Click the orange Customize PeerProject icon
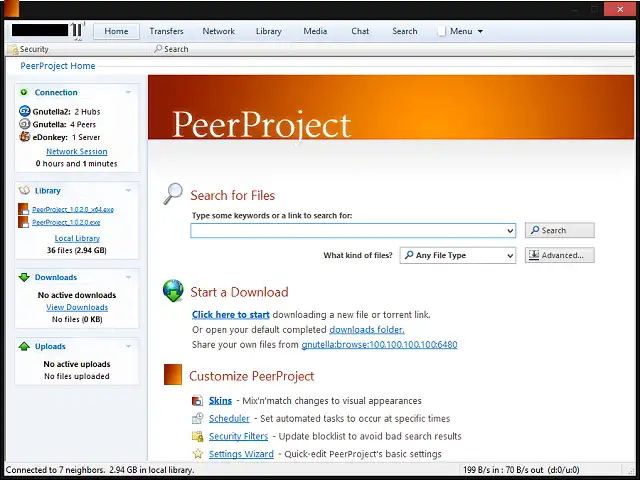Viewport: 640px width, 480px height. (x=173, y=374)
